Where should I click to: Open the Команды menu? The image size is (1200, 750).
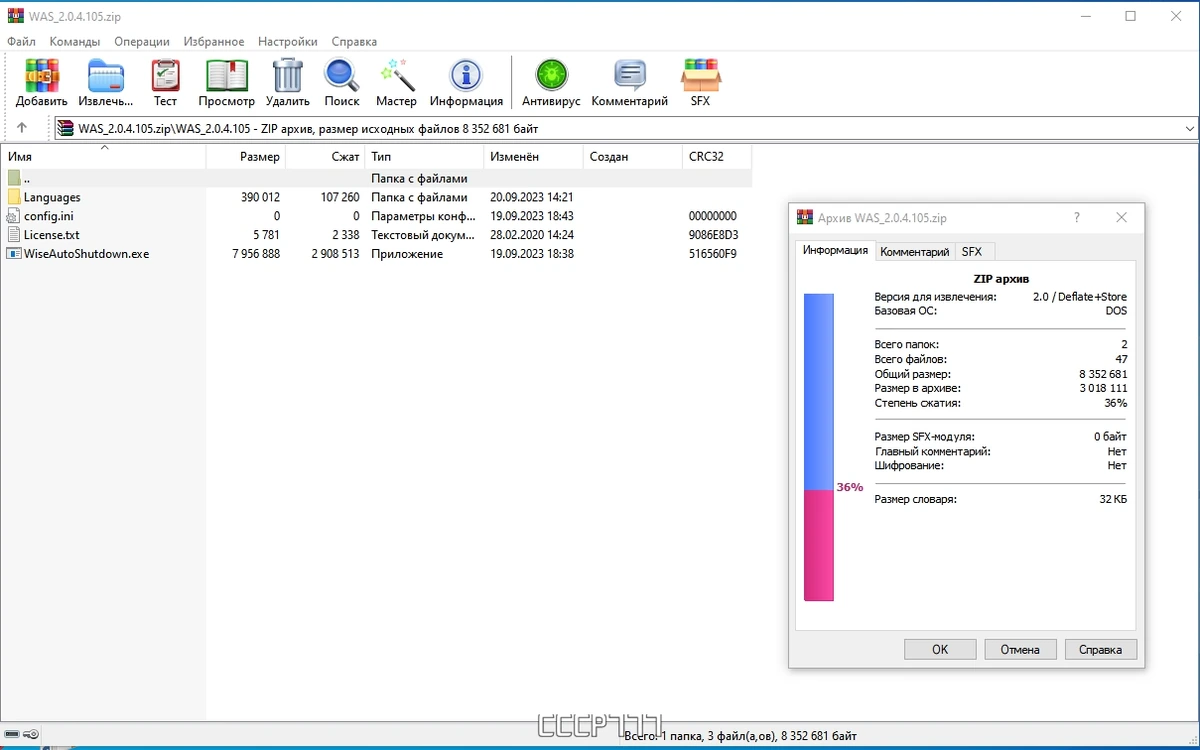[x=74, y=42]
